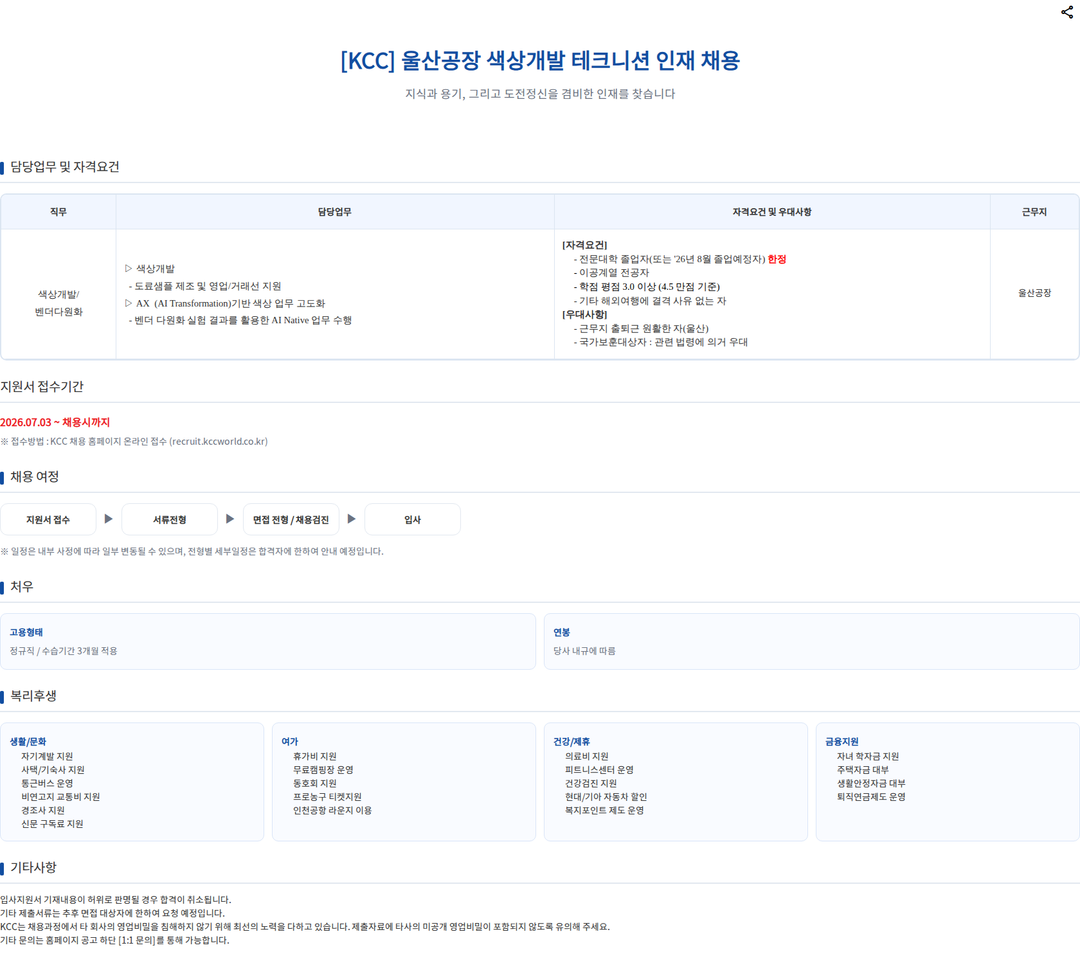Click the '직무' table header
The height and width of the screenshot is (966, 1080).
(59, 212)
